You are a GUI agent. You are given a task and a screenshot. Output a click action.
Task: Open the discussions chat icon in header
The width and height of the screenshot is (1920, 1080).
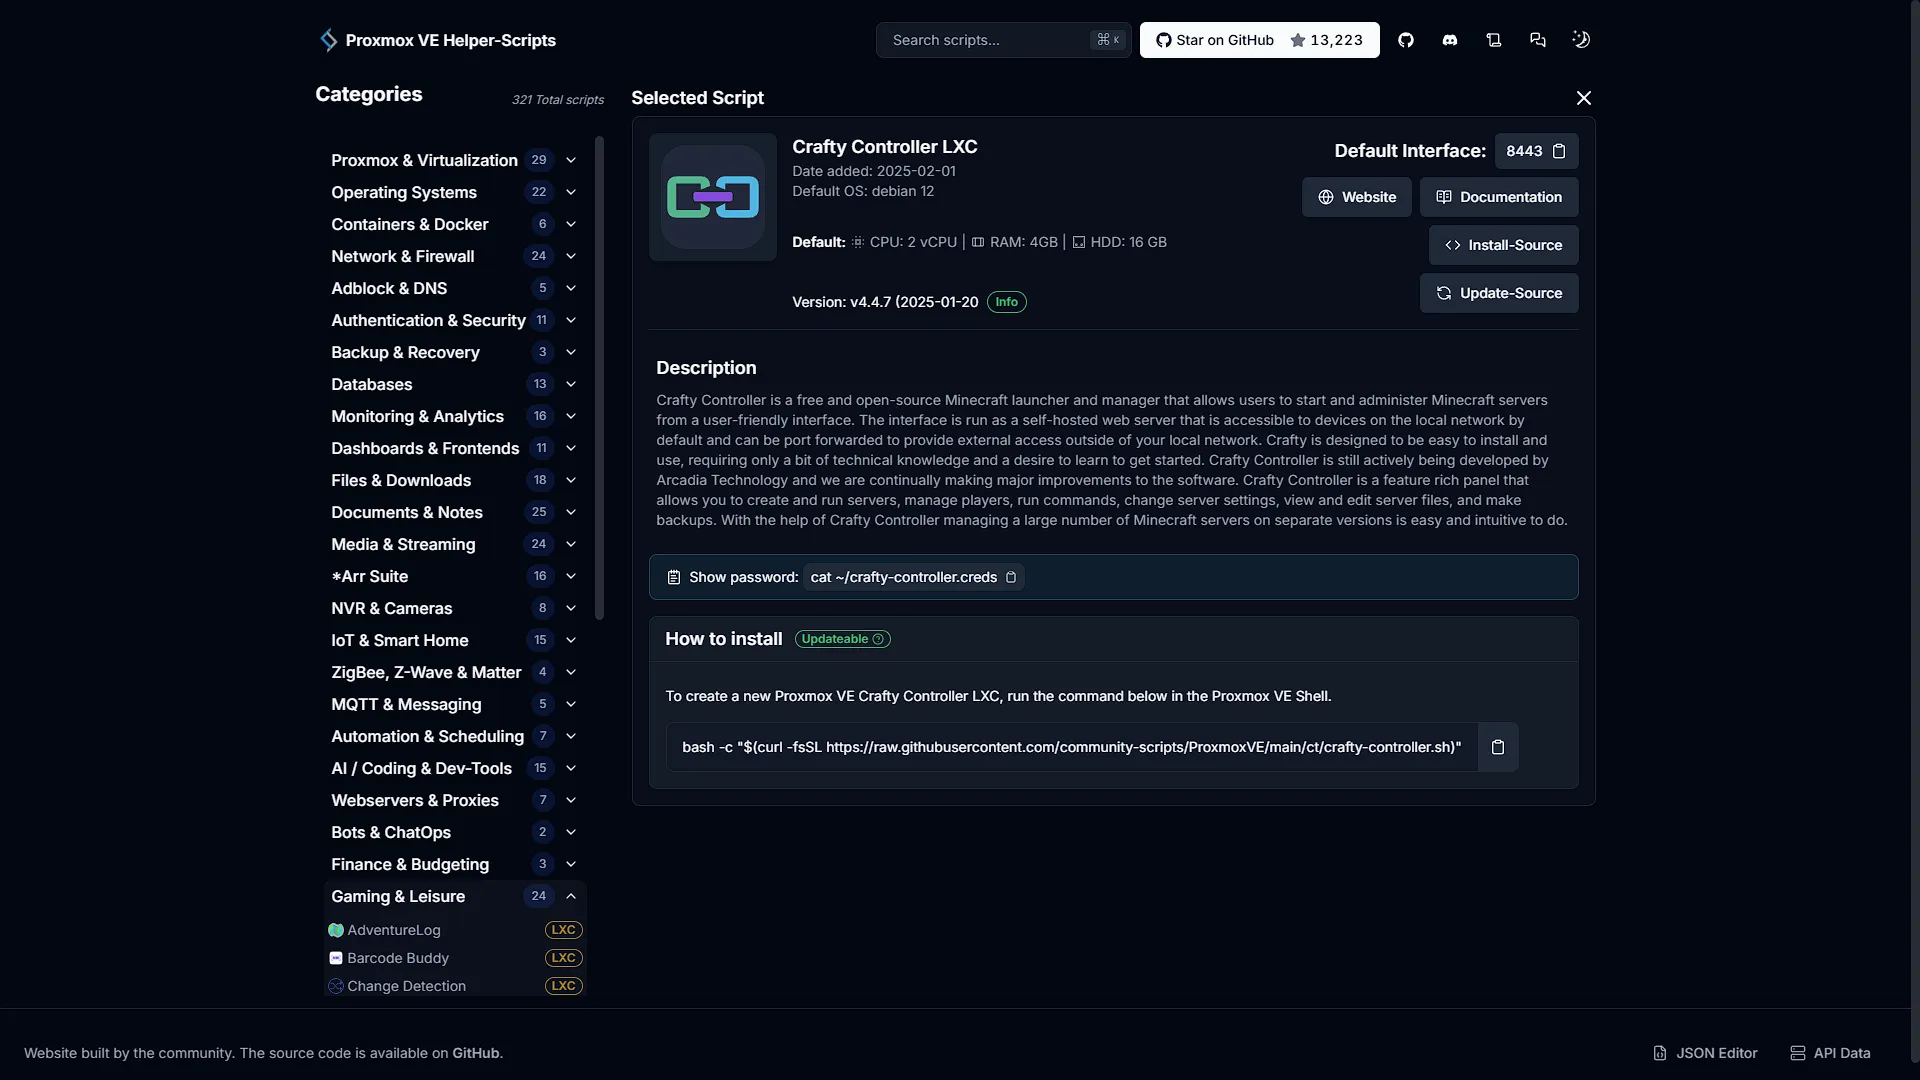pyautogui.click(x=1538, y=40)
